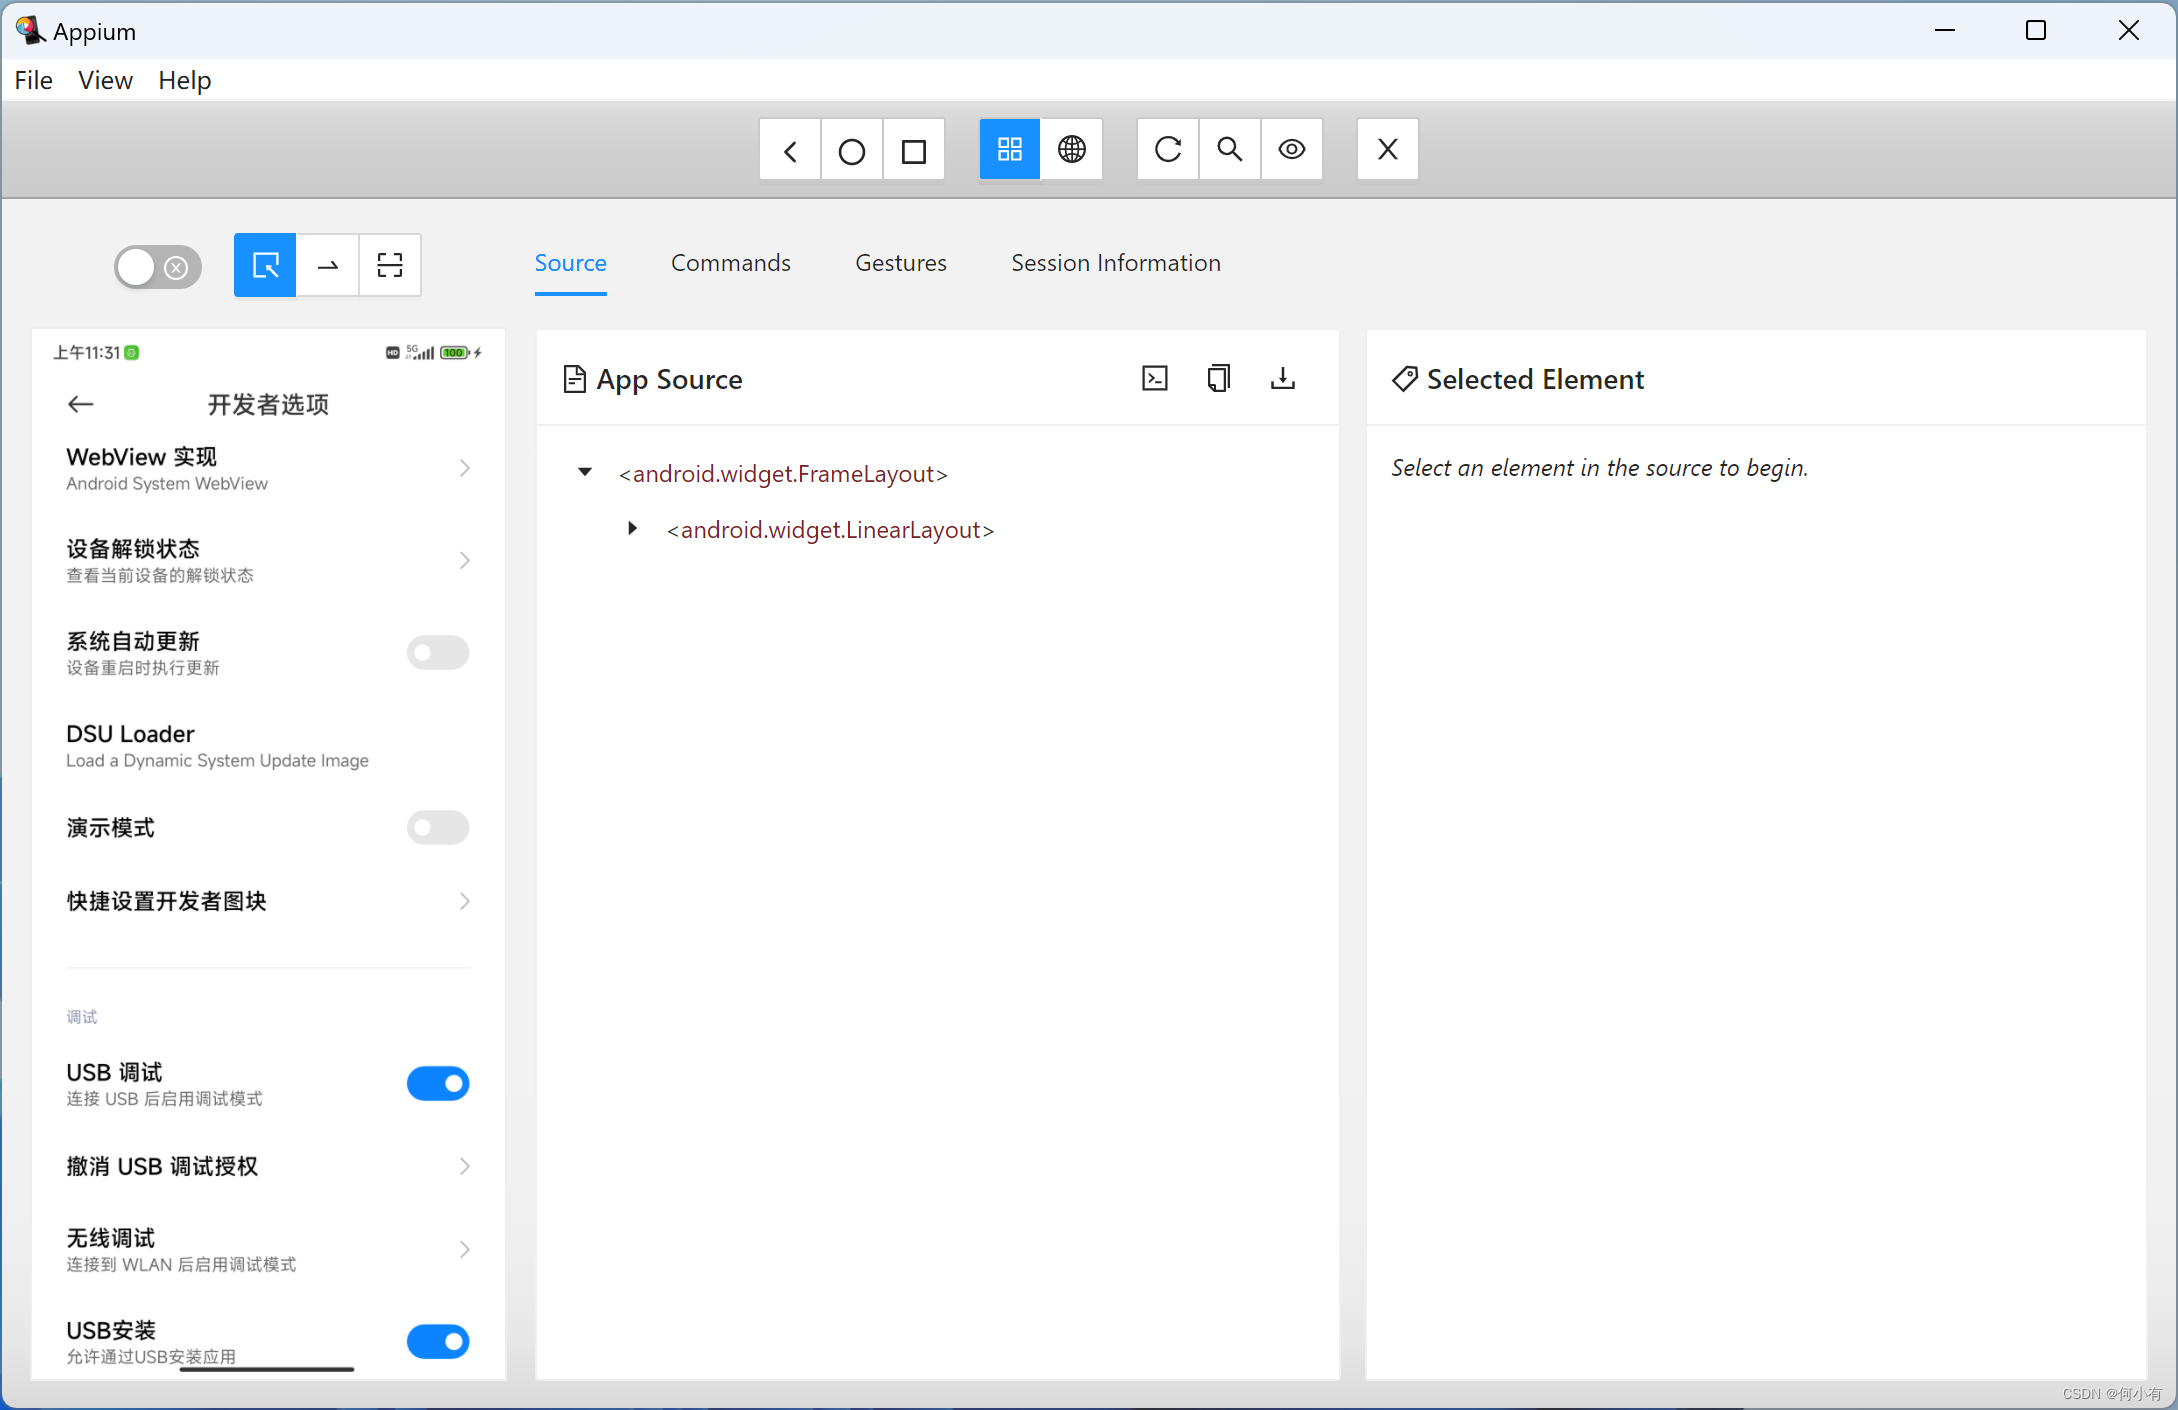This screenshot has width=2178, height=1410.
Task: Click the accessibility/eye inspector icon
Action: pyautogui.click(x=1292, y=149)
